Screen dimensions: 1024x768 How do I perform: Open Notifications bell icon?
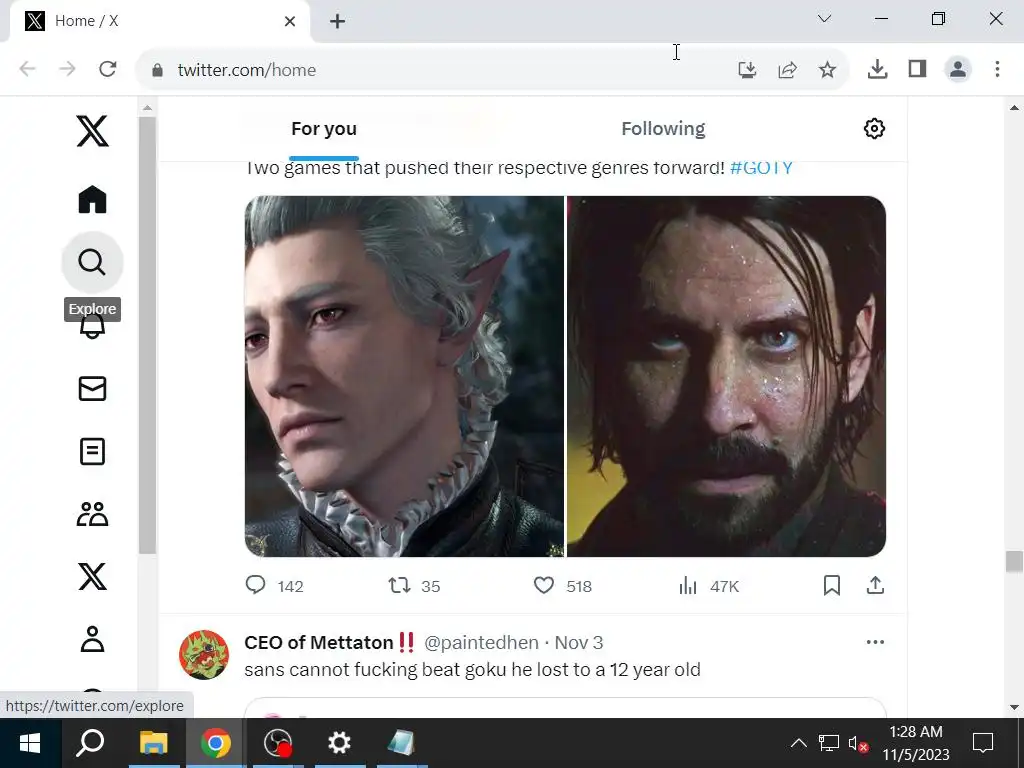92,327
